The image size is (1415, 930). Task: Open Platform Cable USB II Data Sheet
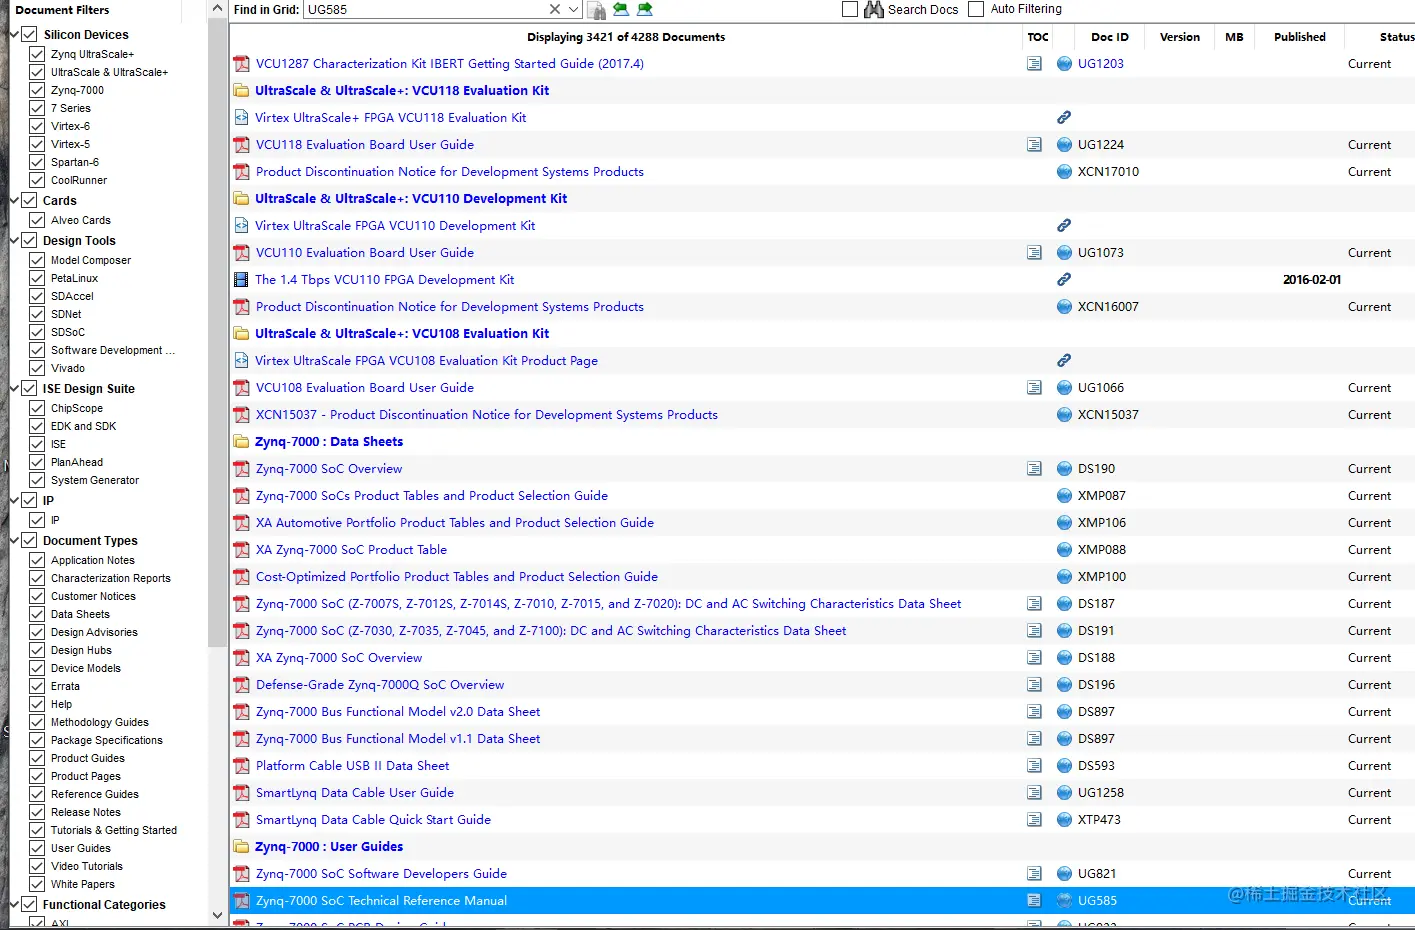[x=352, y=766]
